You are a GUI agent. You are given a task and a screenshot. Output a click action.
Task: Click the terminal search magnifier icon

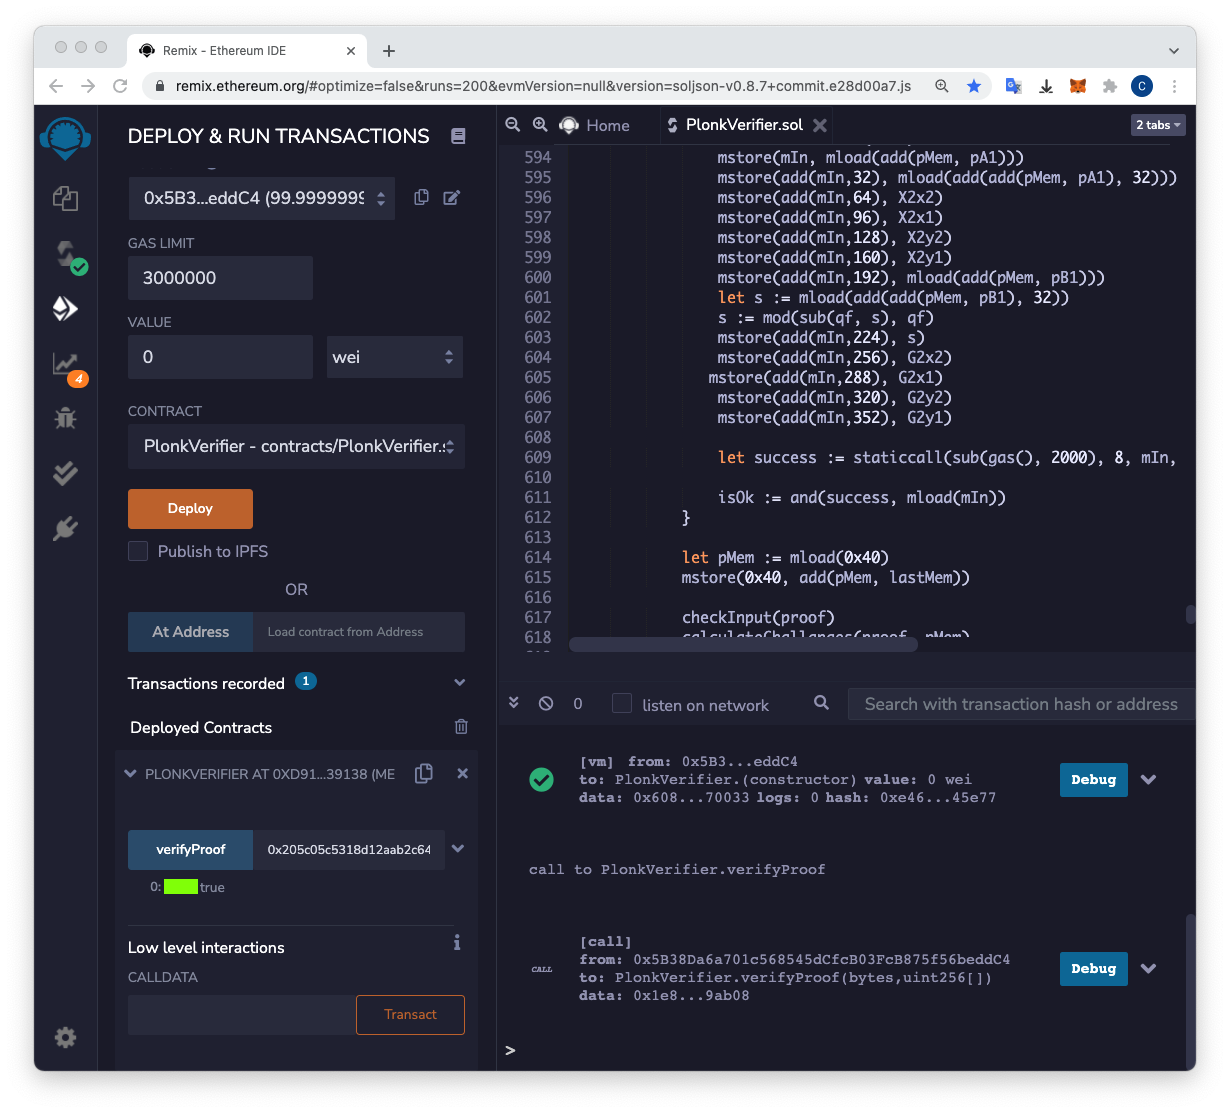pos(821,703)
